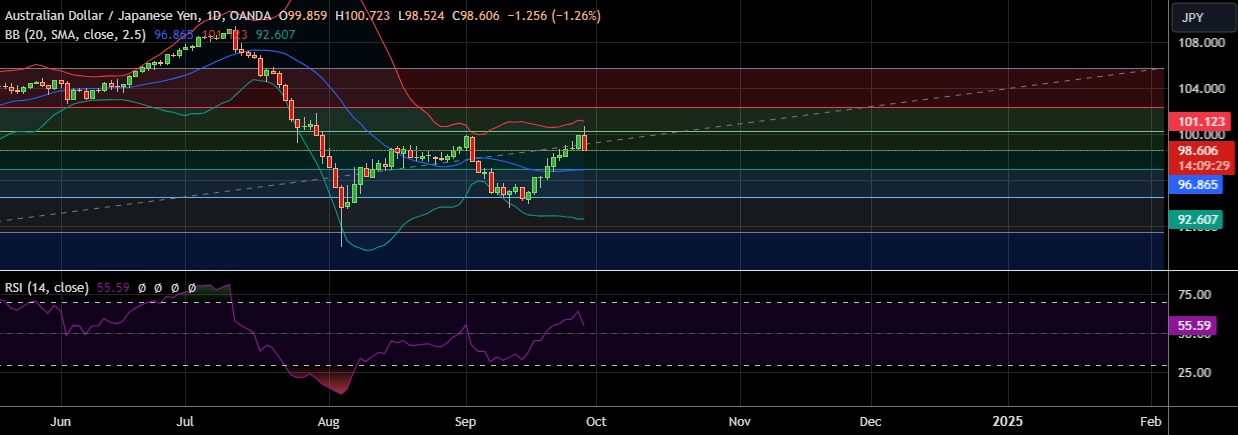Click the 25.00 RSI scale label
1238x435 pixels.
(1196, 372)
